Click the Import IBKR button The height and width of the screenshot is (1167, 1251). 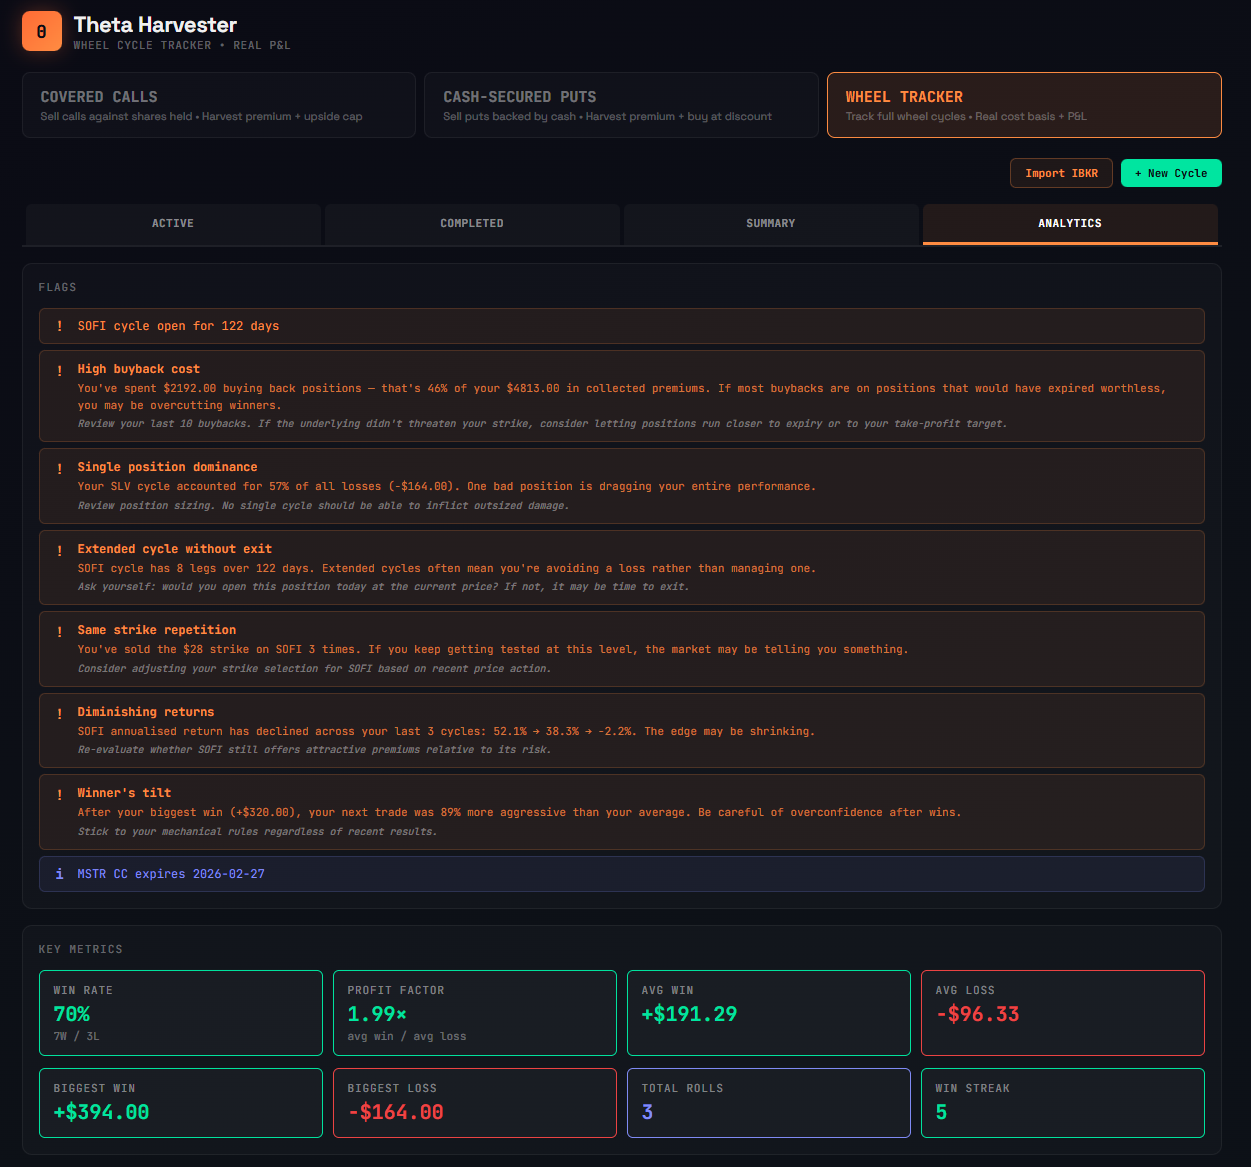(x=1061, y=172)
